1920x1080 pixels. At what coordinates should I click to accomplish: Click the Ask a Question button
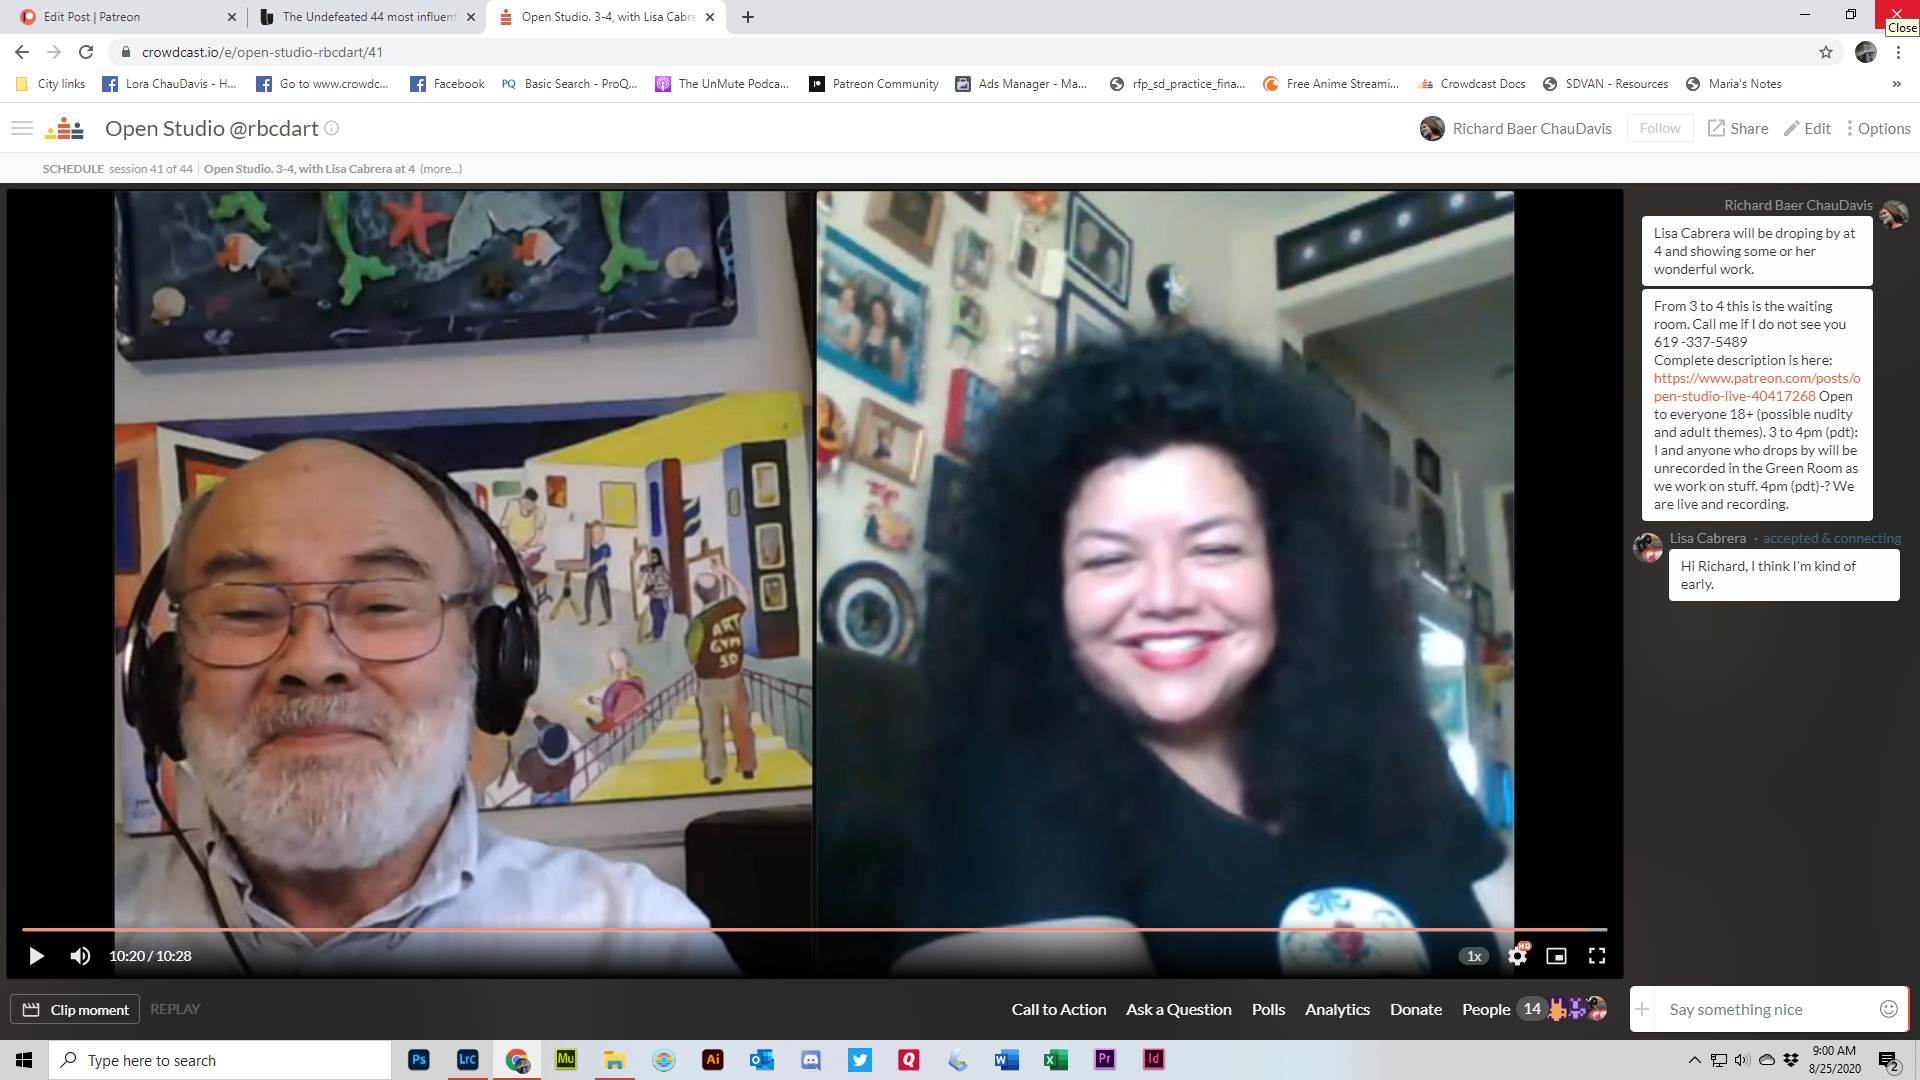(1178, 1009)
